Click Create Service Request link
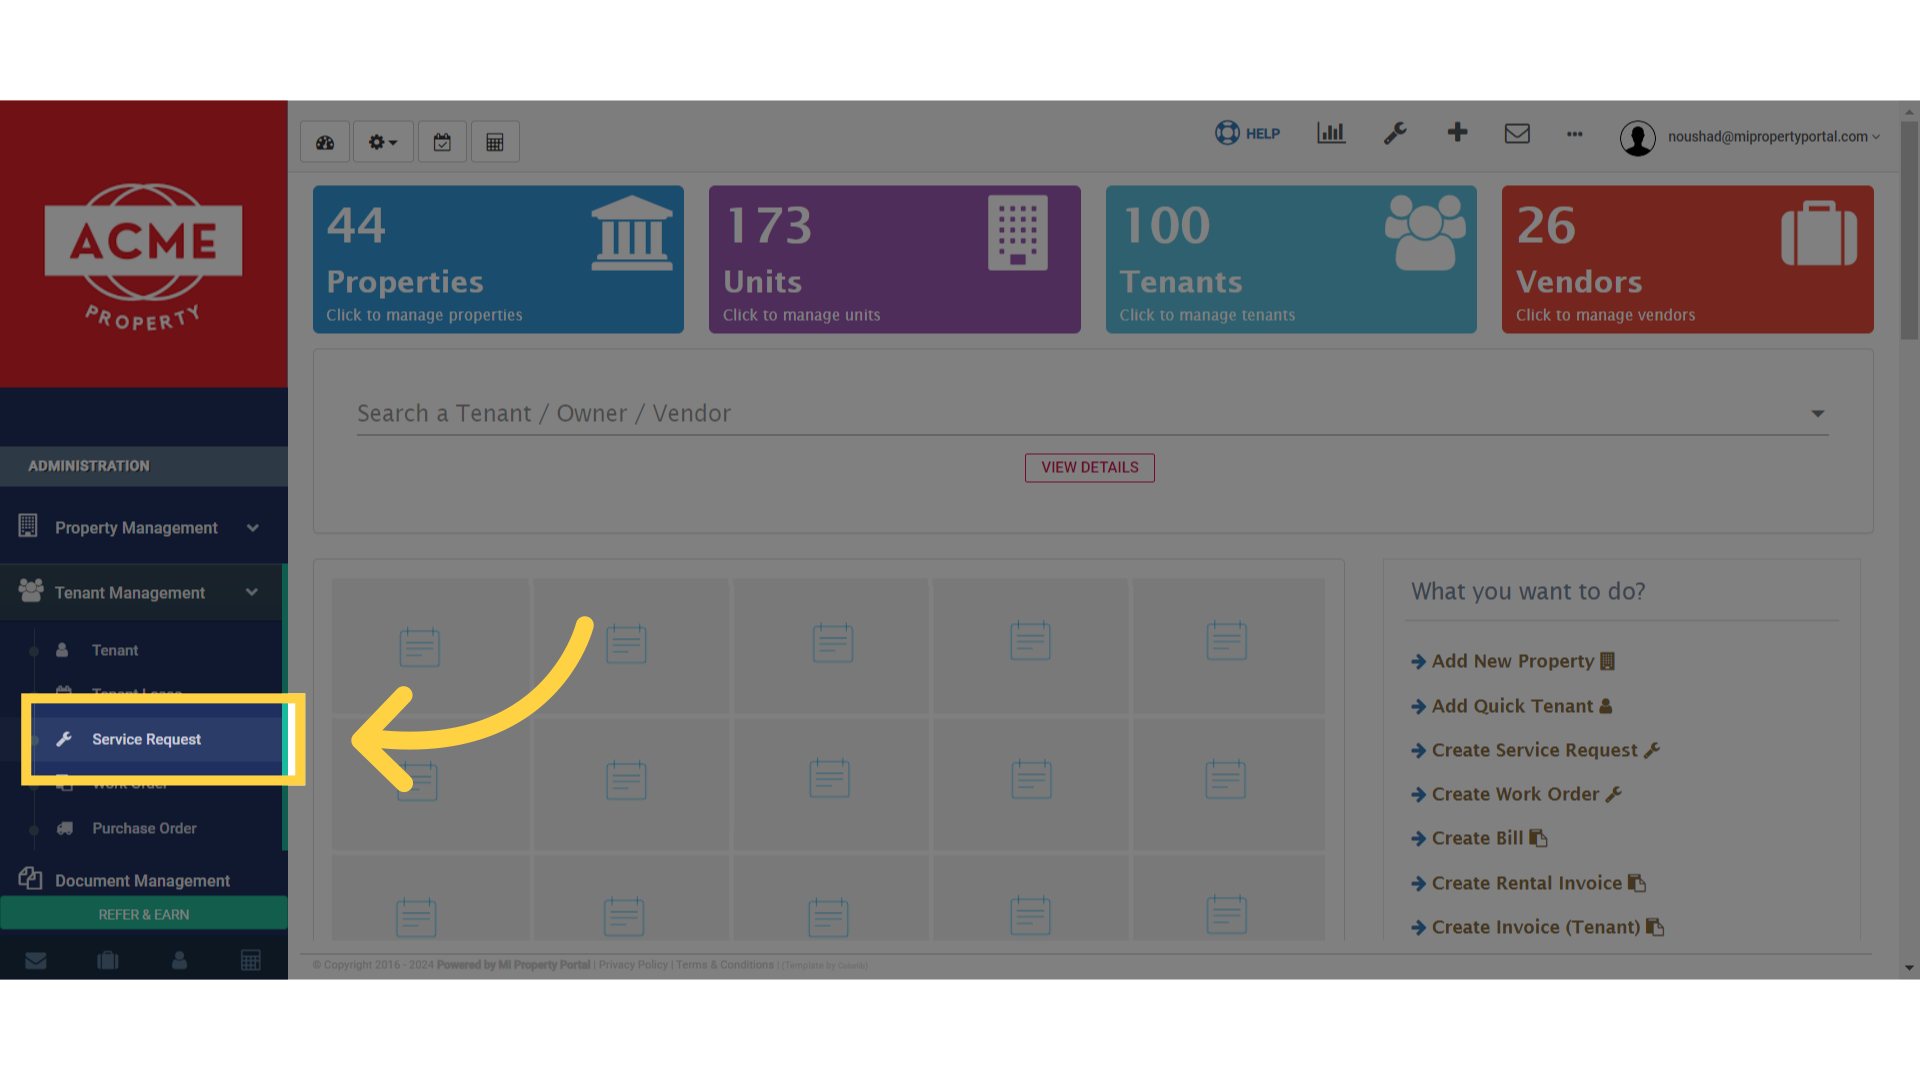Viewport: 1920px width, 1080px height. tap(1535, 750)
